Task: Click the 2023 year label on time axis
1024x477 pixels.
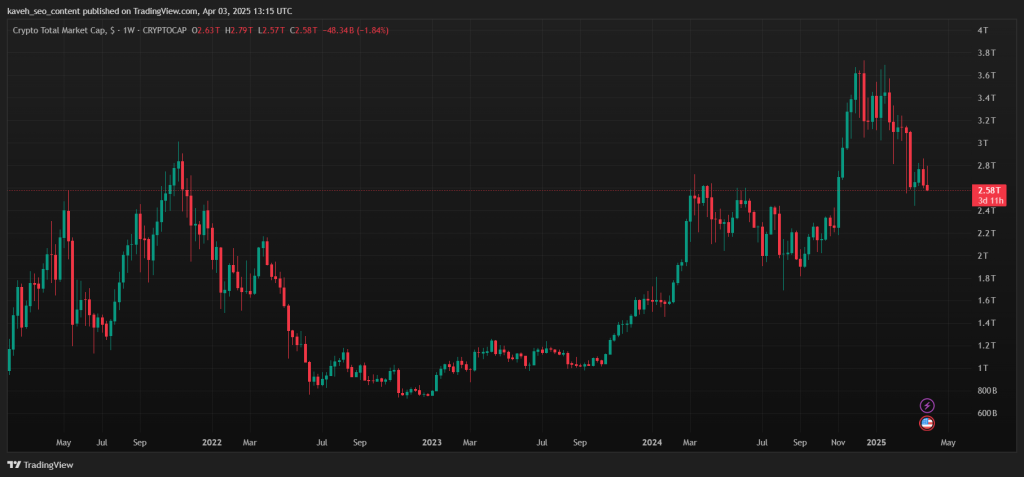Action: (431, 442)
